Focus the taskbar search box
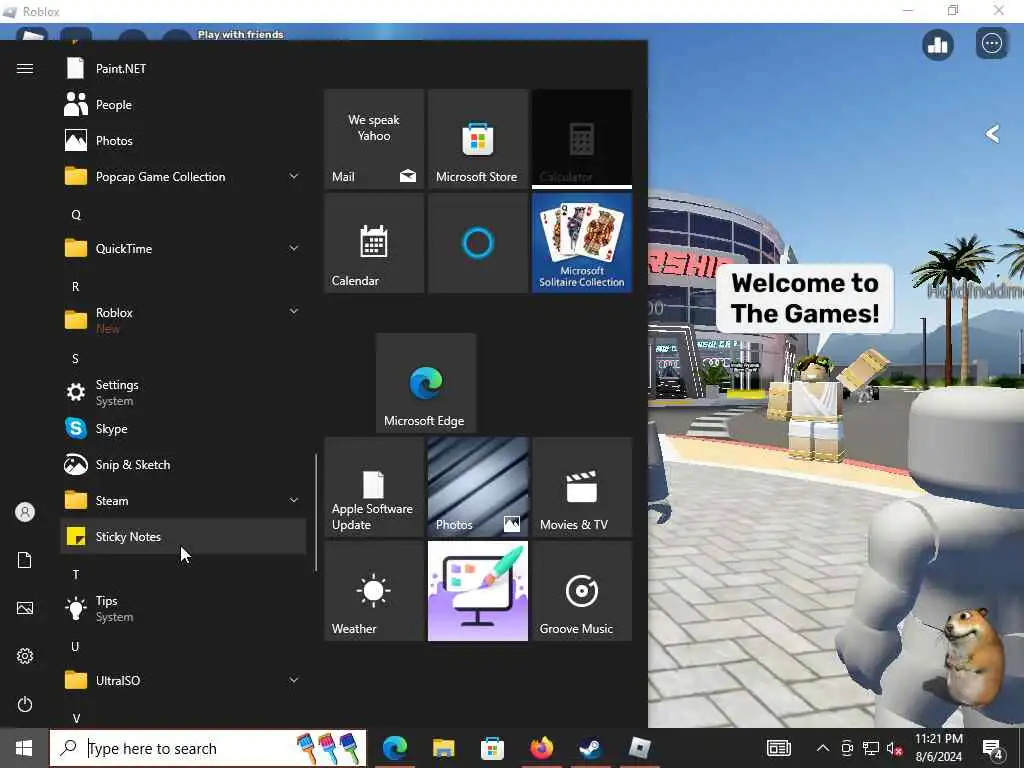 (208, 748)
